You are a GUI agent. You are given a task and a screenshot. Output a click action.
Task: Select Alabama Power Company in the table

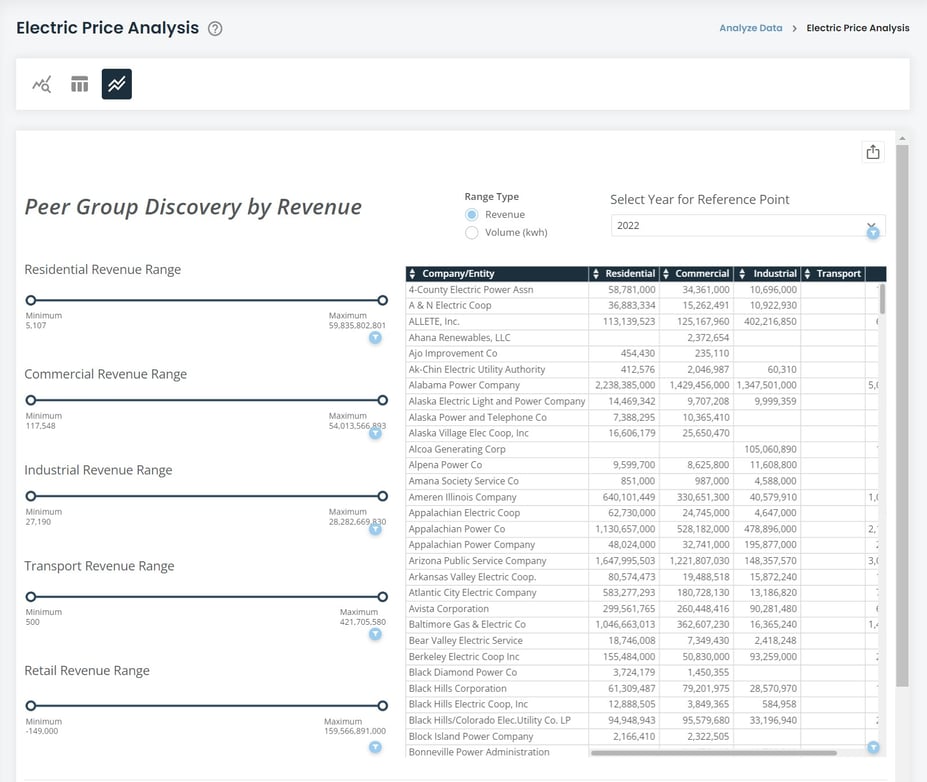464,385
